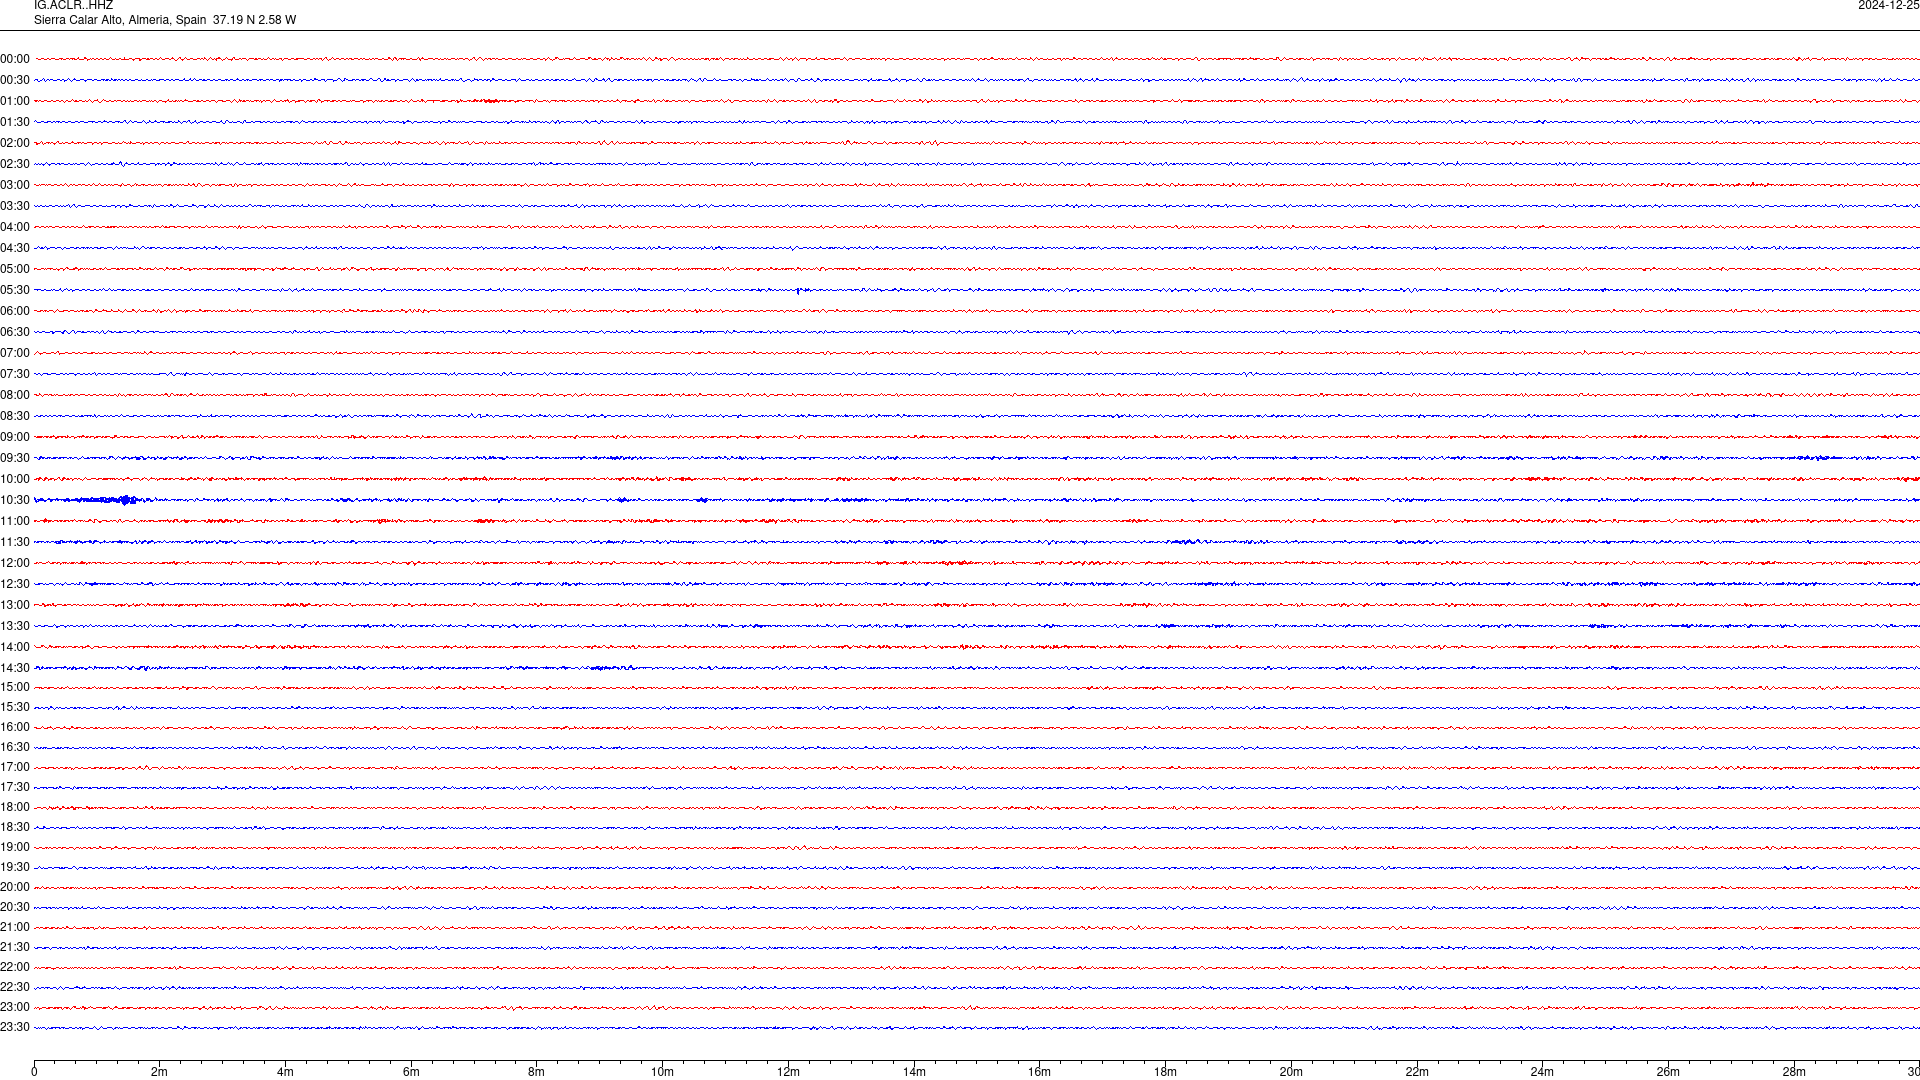This screenshot has width=1920, height=1080.
Task: Select the 00:30 trace time label
Action: click(15, 80)
